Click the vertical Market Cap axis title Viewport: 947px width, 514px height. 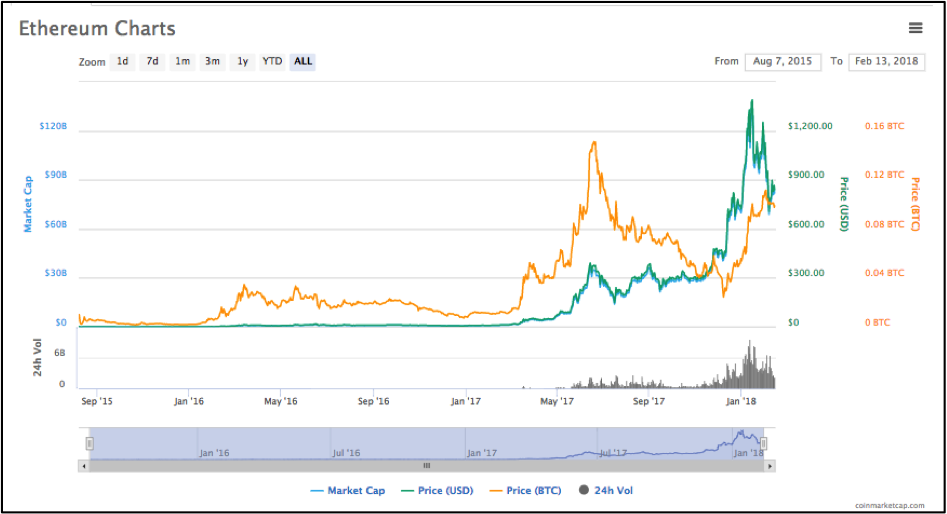click(x=27, y=204)
